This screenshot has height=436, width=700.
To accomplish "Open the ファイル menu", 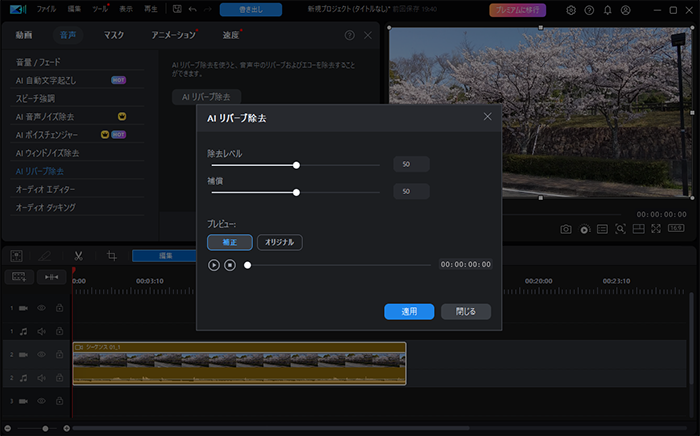I will [x=46, y=9].
